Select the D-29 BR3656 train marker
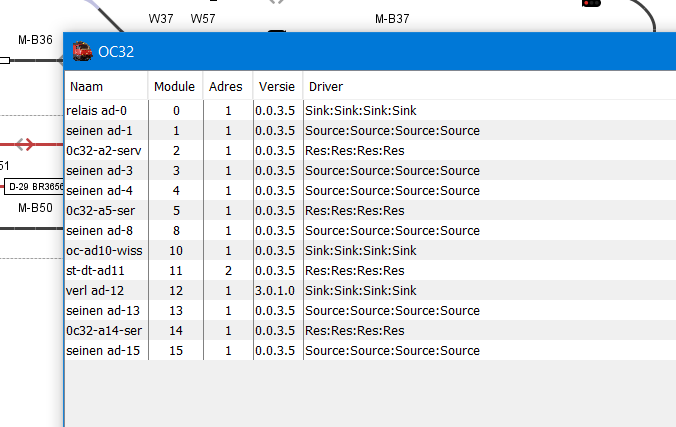676x427 pixels. (x=33, y=187)
